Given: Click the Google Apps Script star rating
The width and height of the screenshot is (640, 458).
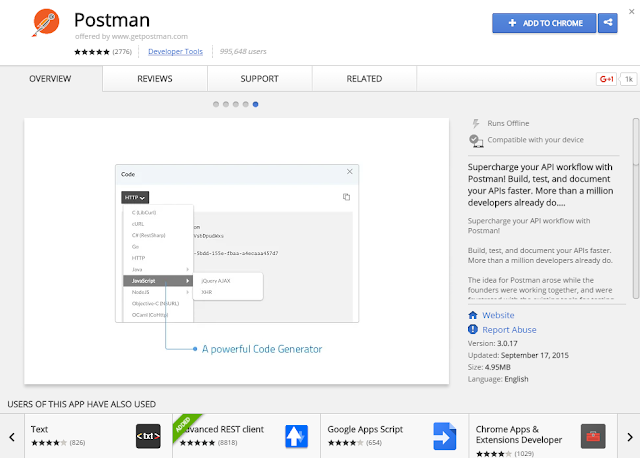Looking at the screenshot, I should pos(345,442).
